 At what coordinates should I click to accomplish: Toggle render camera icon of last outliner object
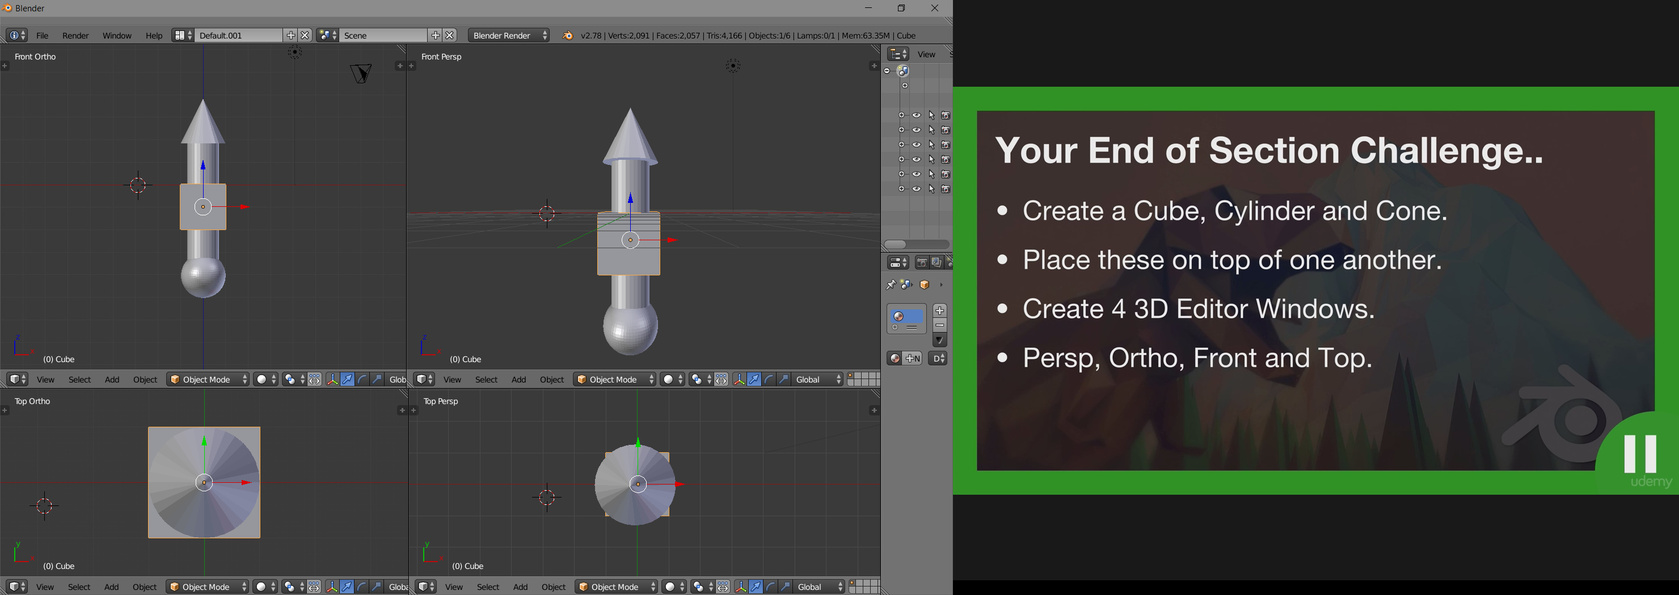pos(945,189)
